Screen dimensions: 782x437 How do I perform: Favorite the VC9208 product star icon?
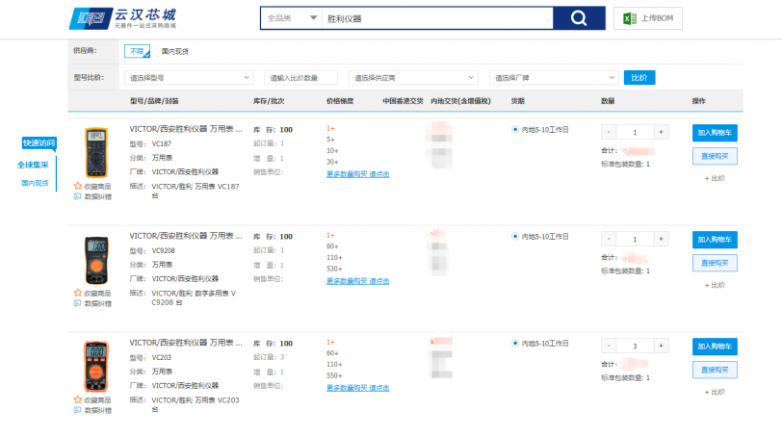click(x=78, y=293)
